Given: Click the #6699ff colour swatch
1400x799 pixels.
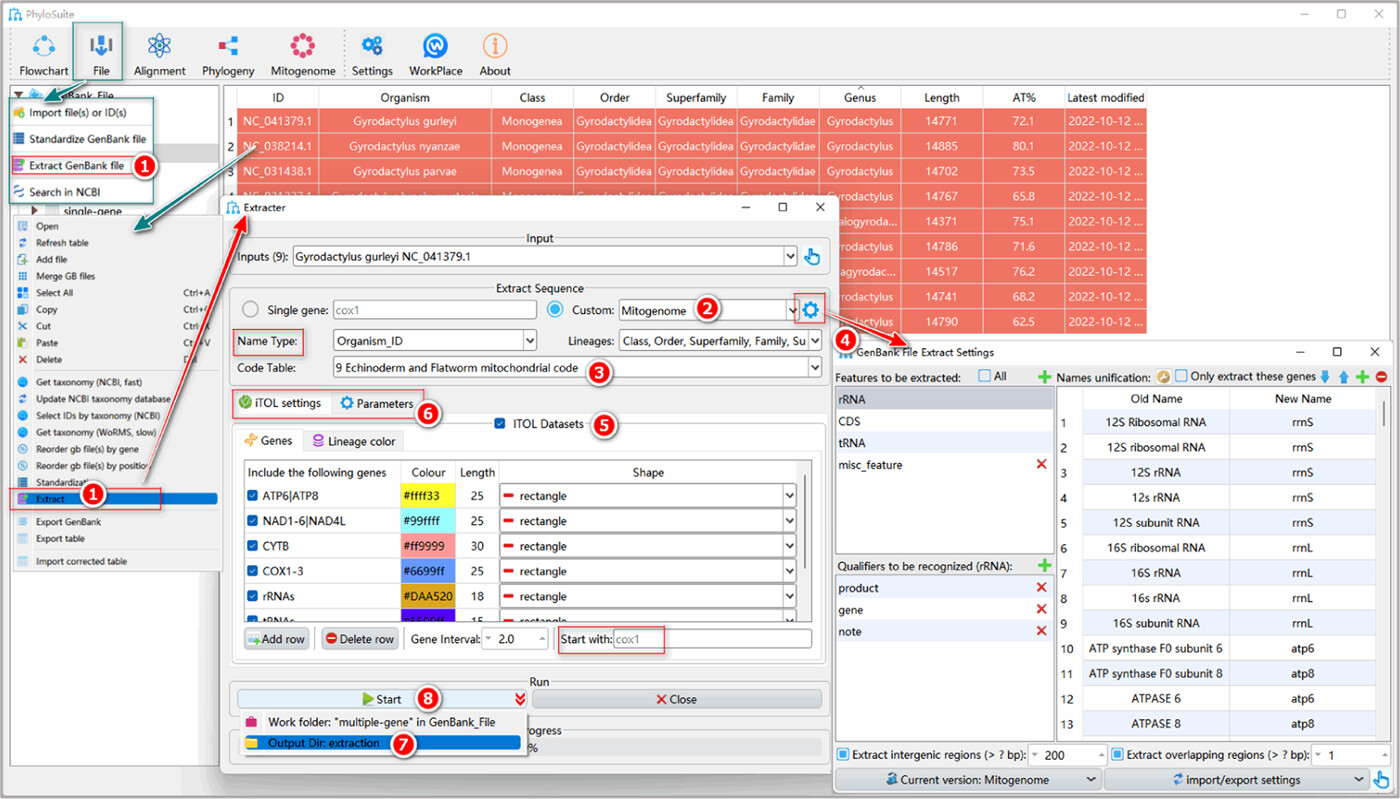Looking at the screenshot, I should pyautogui.click(x=427, y=571).
